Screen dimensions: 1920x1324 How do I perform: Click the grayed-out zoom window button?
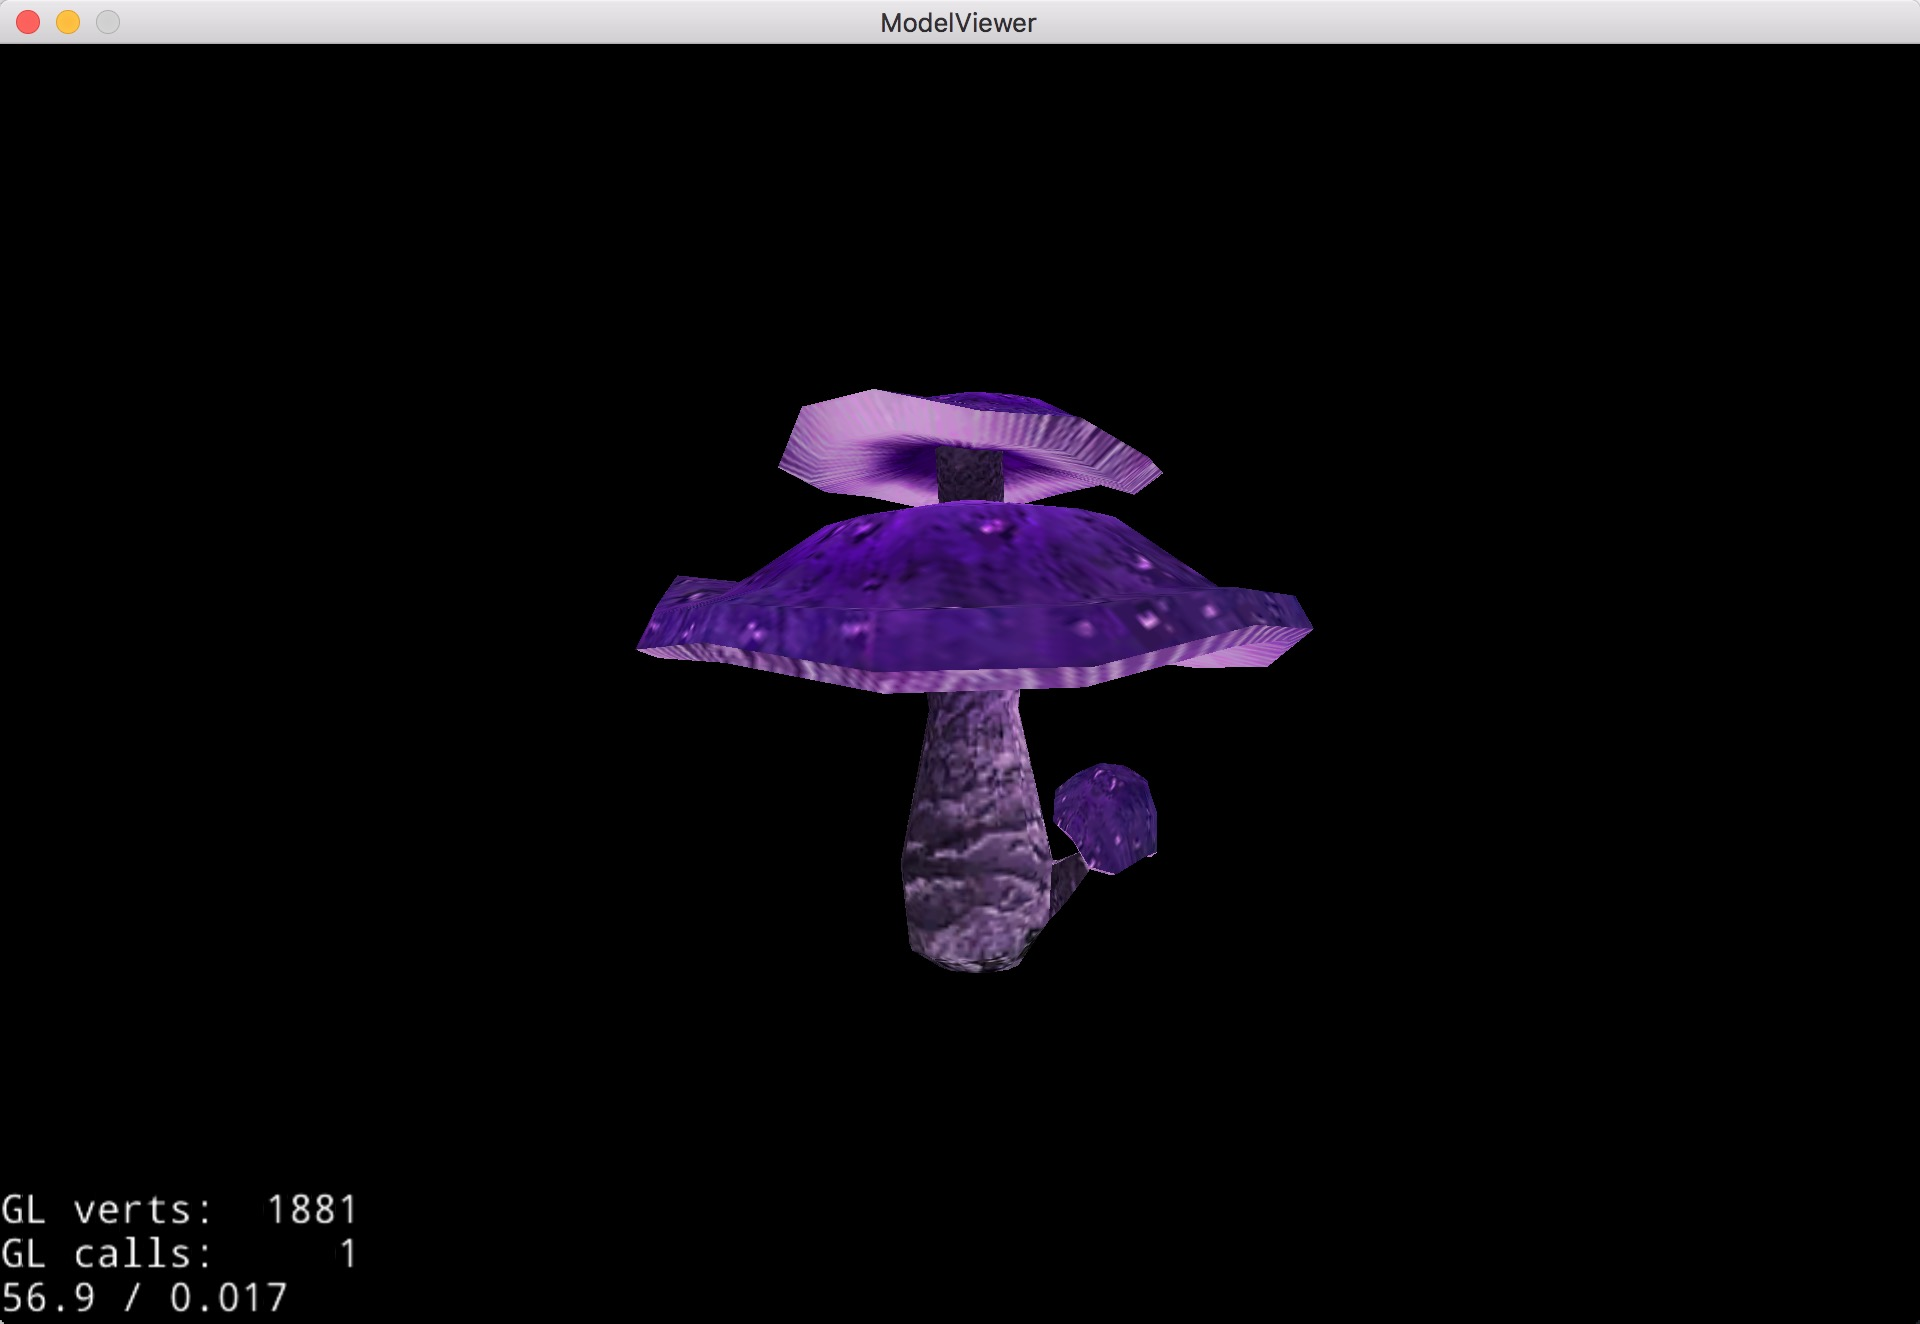coord(108,22)
